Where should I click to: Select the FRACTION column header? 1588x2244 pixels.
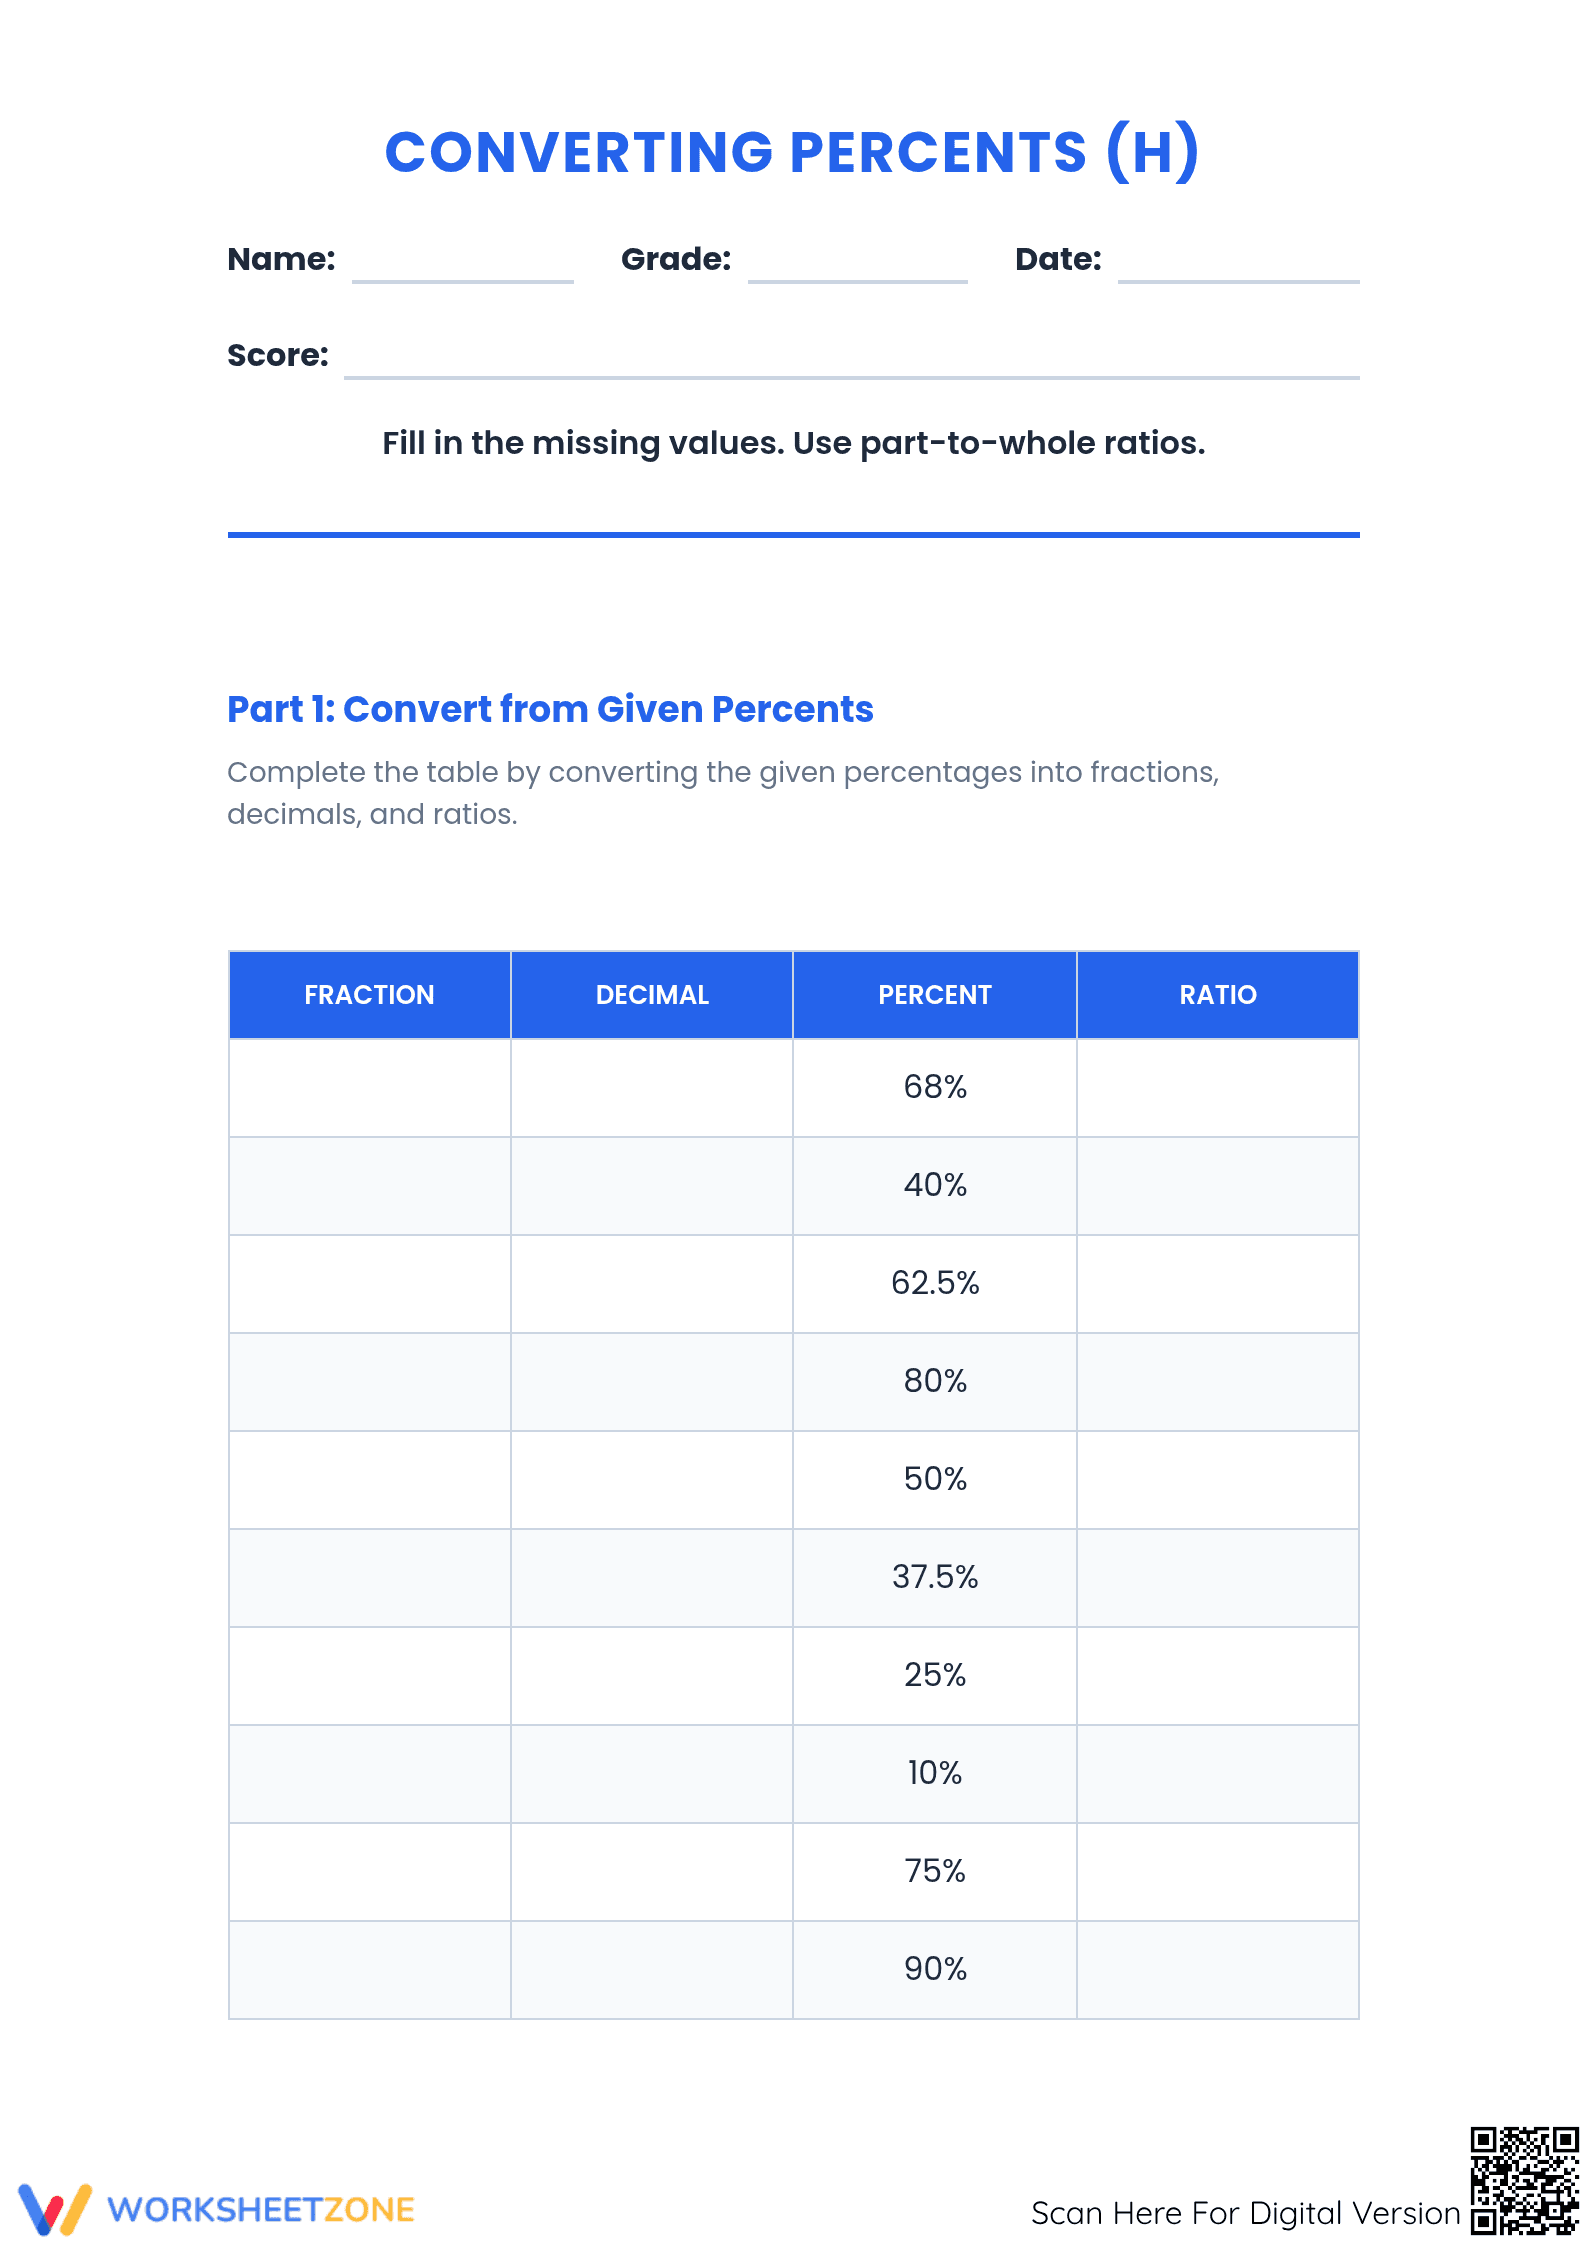[370, 995]
